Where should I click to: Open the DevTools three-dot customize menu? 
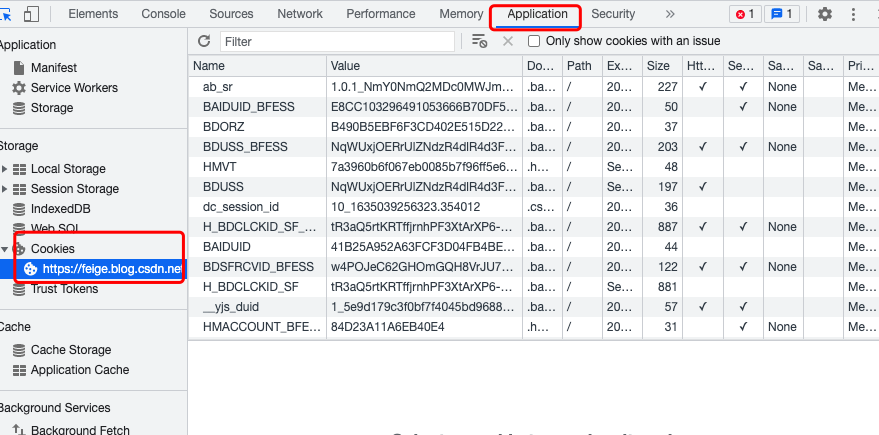click(853, 14)
